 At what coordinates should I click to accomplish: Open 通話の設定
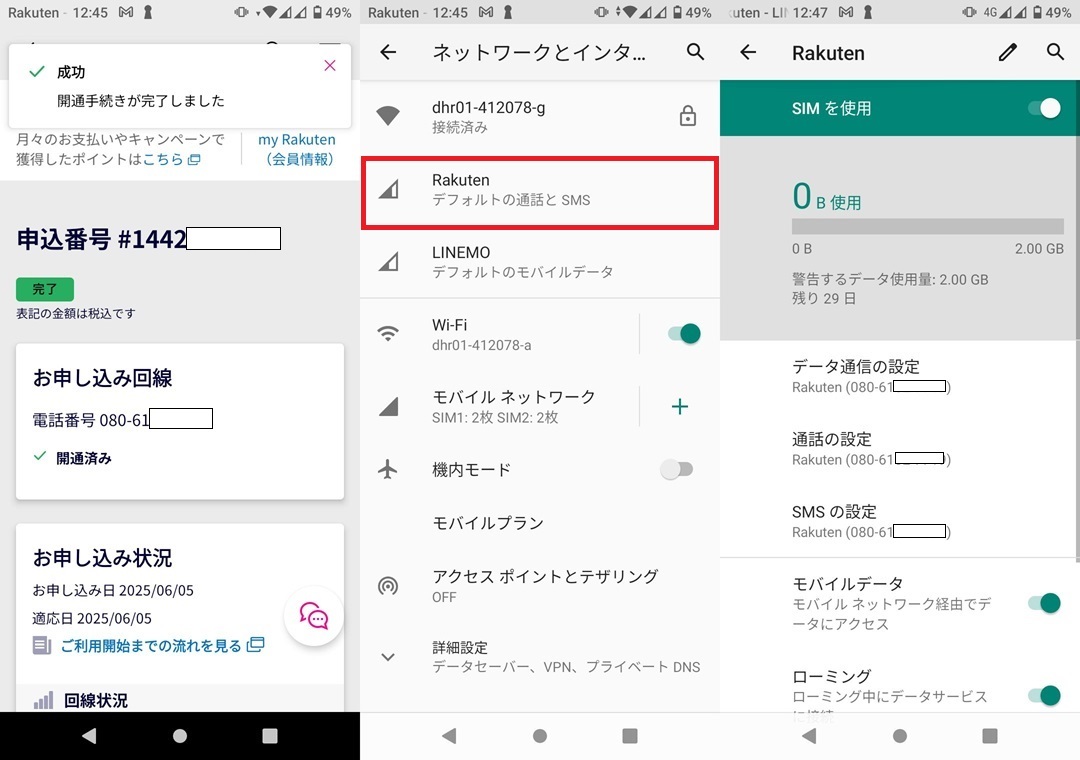point(900,449)
